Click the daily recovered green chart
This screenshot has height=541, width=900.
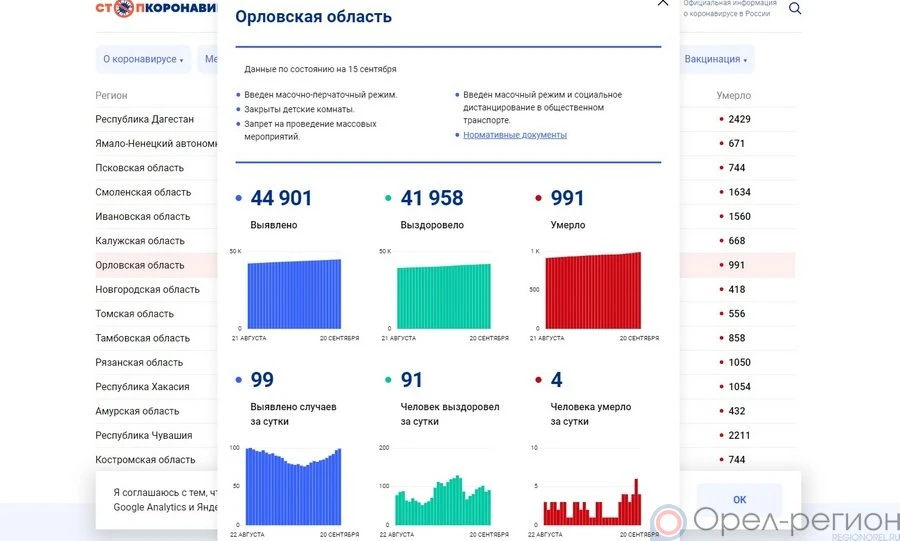click(444, 500)
